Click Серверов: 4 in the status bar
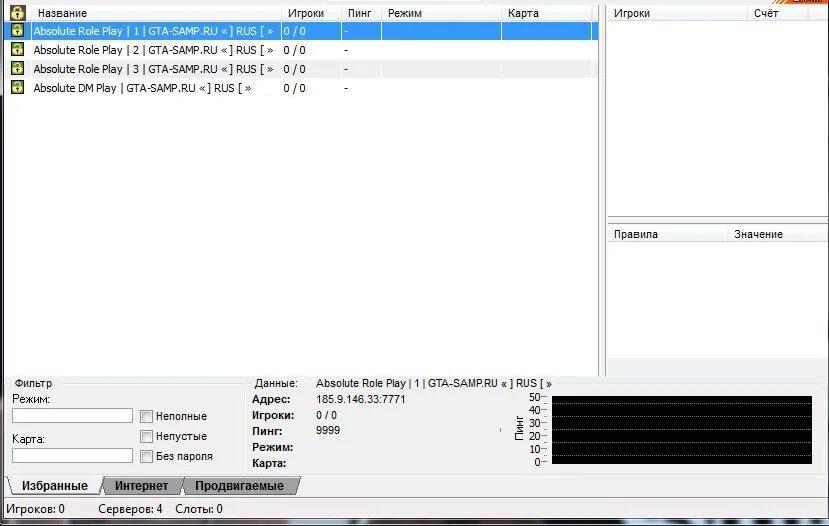The width and height of the screenshot is (829, 526). coord(130,509)
